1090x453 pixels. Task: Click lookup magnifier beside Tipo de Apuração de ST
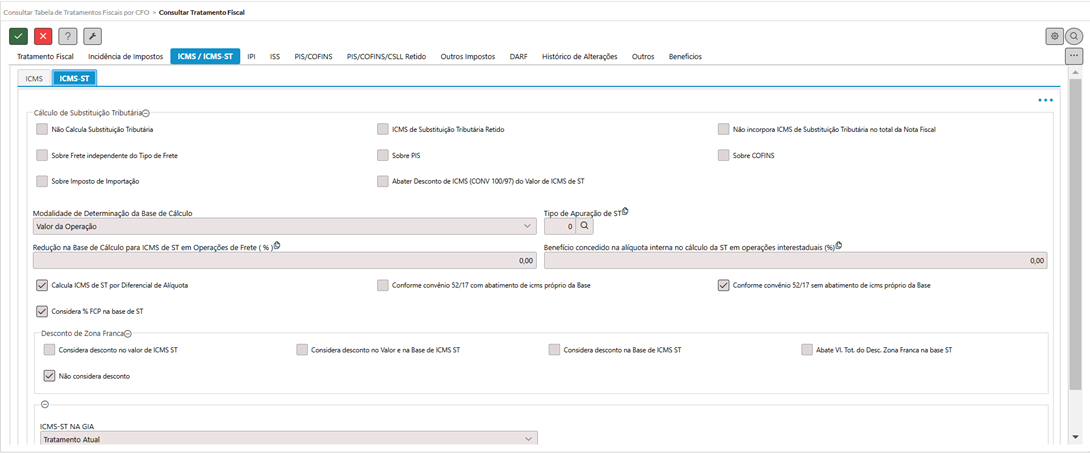pos(585,227)
